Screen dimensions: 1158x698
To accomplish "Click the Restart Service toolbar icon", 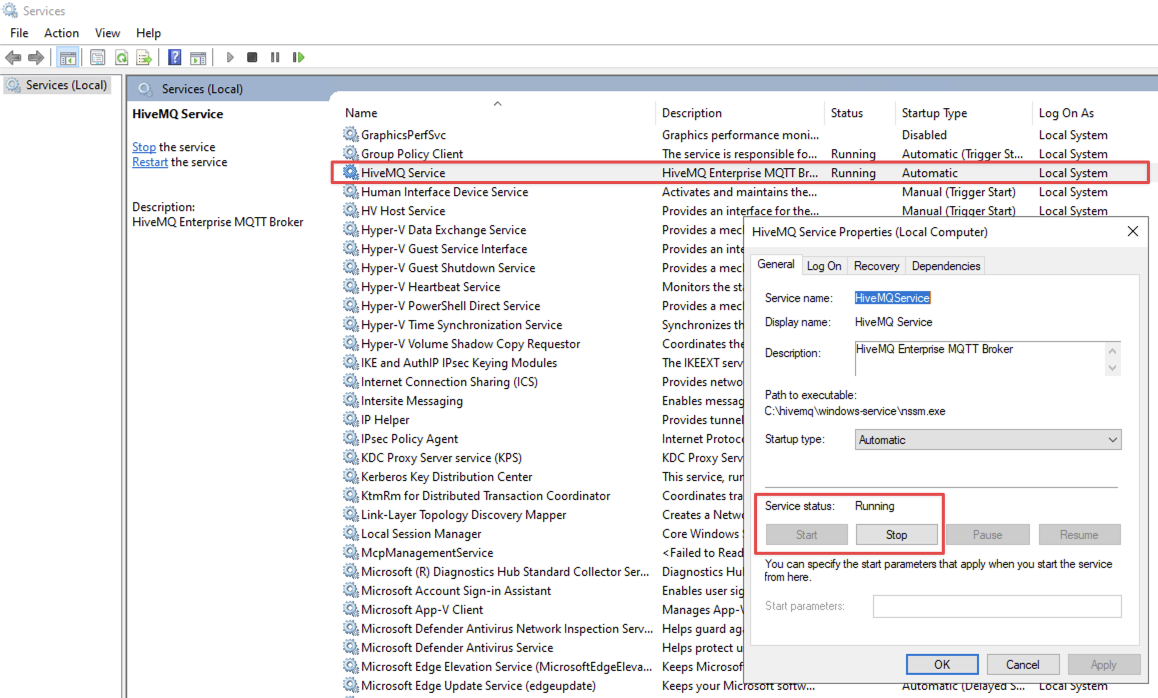I will click(298, 58).
